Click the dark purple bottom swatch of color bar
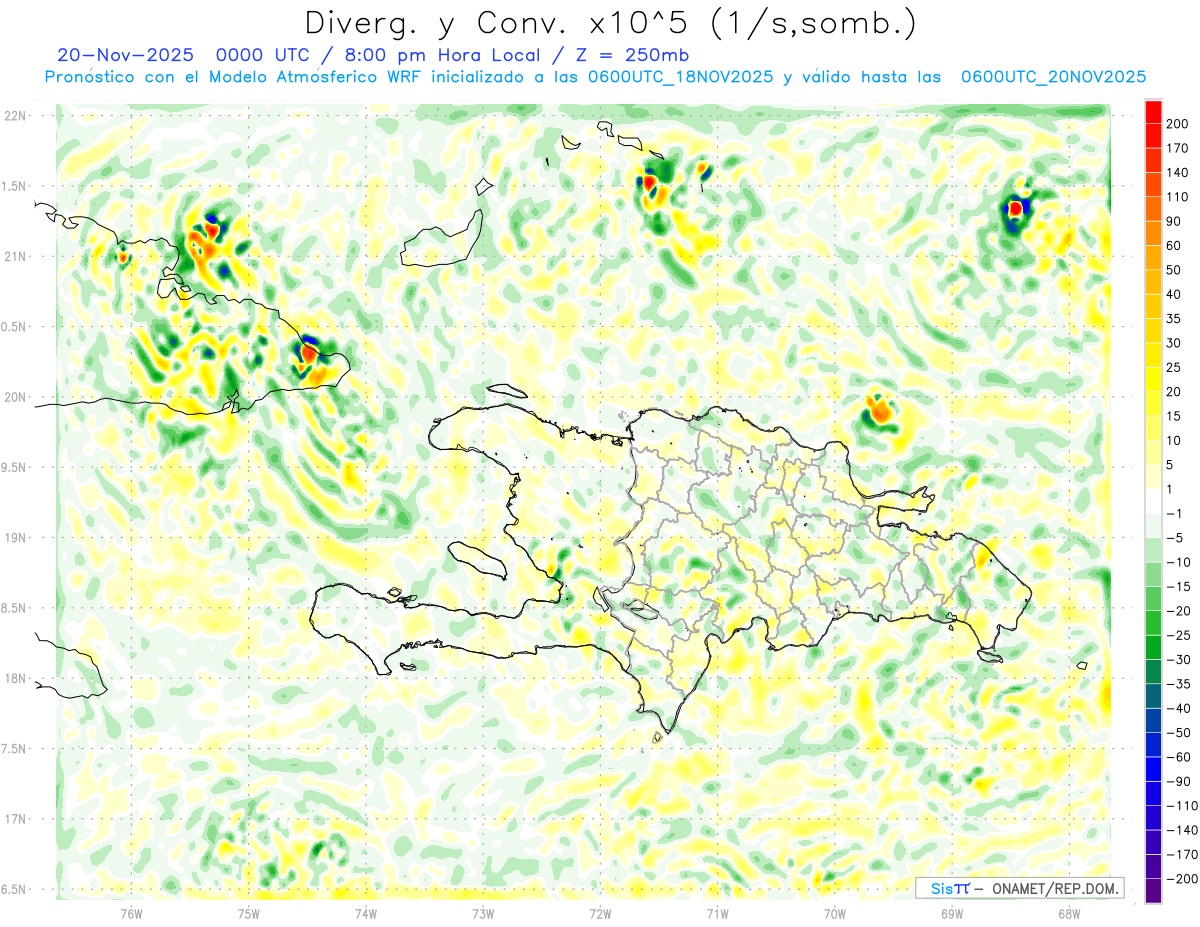Image resolution: width=1200 pixels, height=927 pixels. tap(1153, 891)
